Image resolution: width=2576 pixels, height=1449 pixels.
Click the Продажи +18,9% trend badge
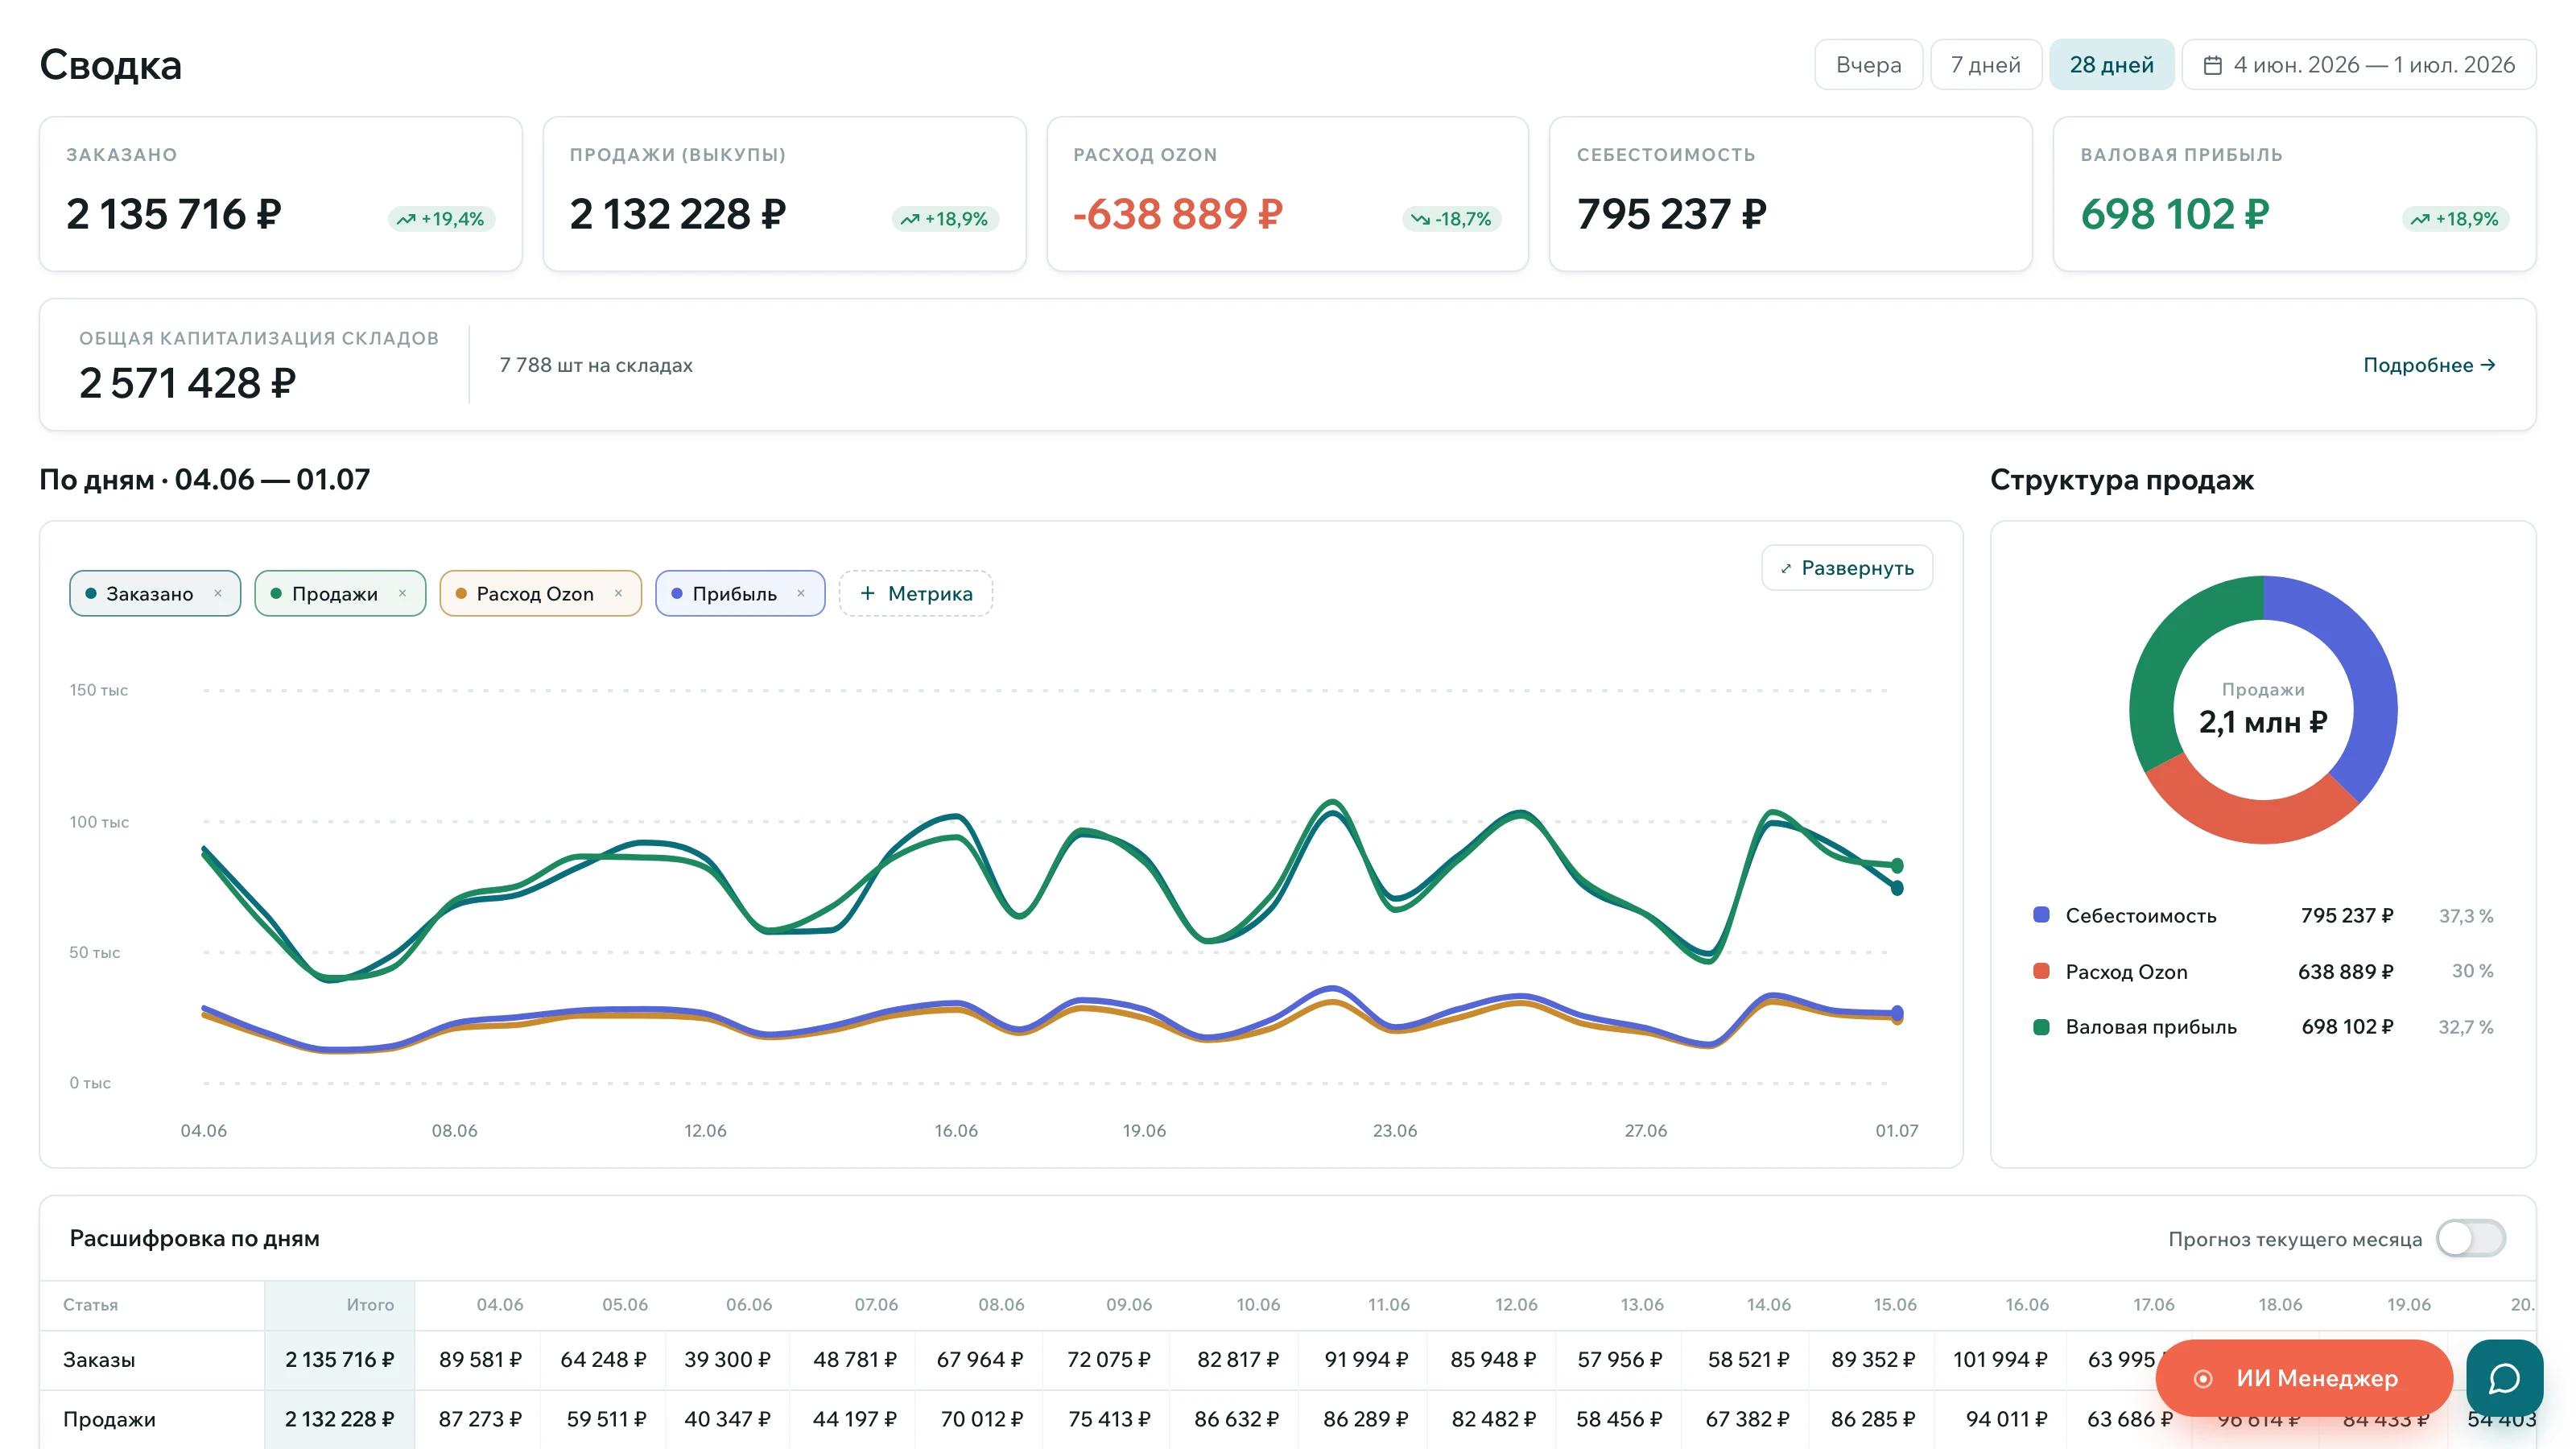pyautogui.click(x=945, y=219)
